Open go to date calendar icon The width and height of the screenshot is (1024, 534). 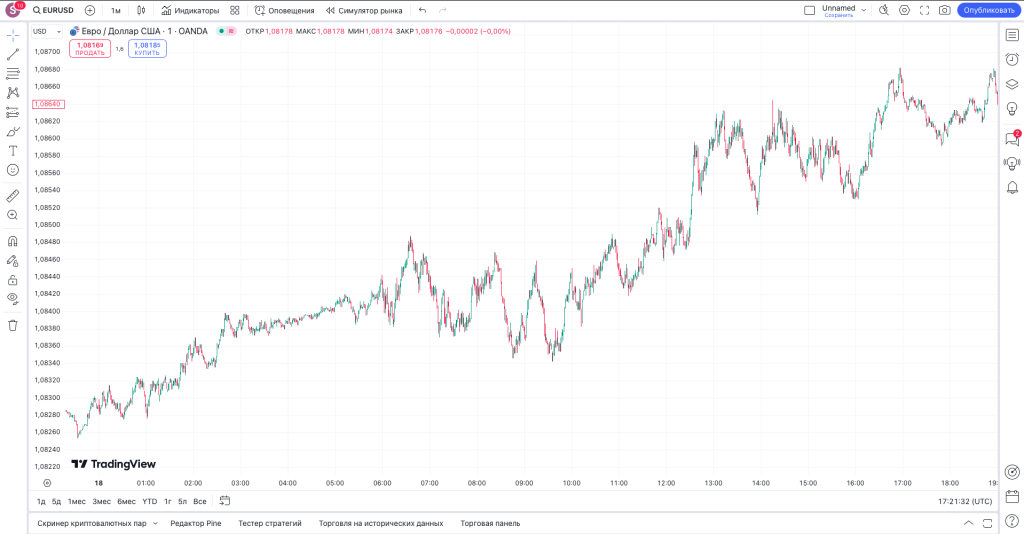(x=225, y=501)
